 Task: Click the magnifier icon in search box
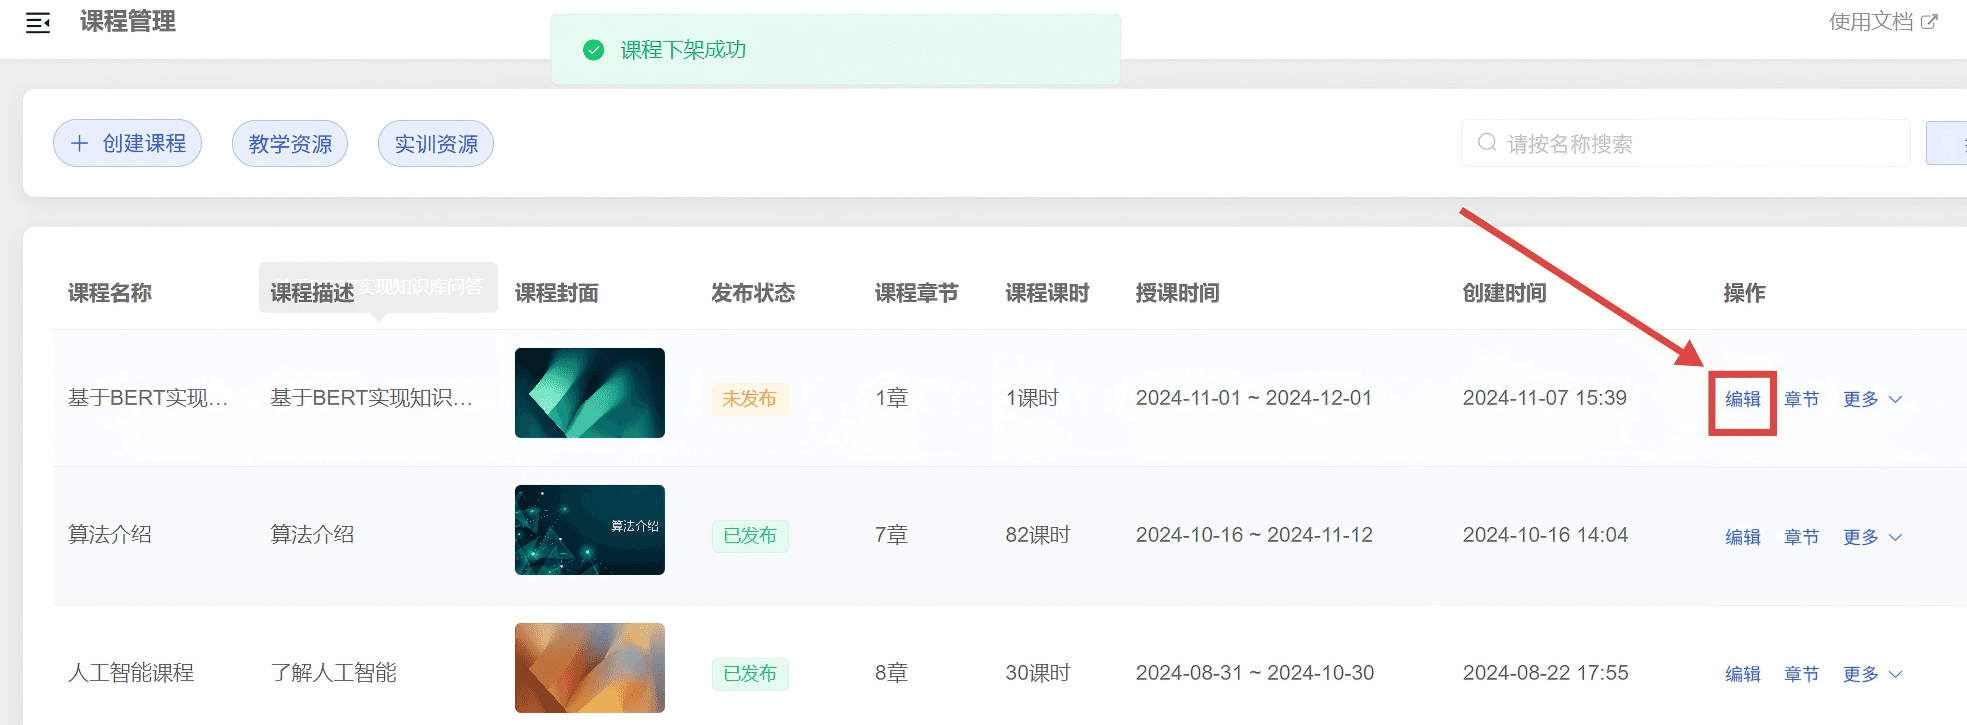(1487, 143)
